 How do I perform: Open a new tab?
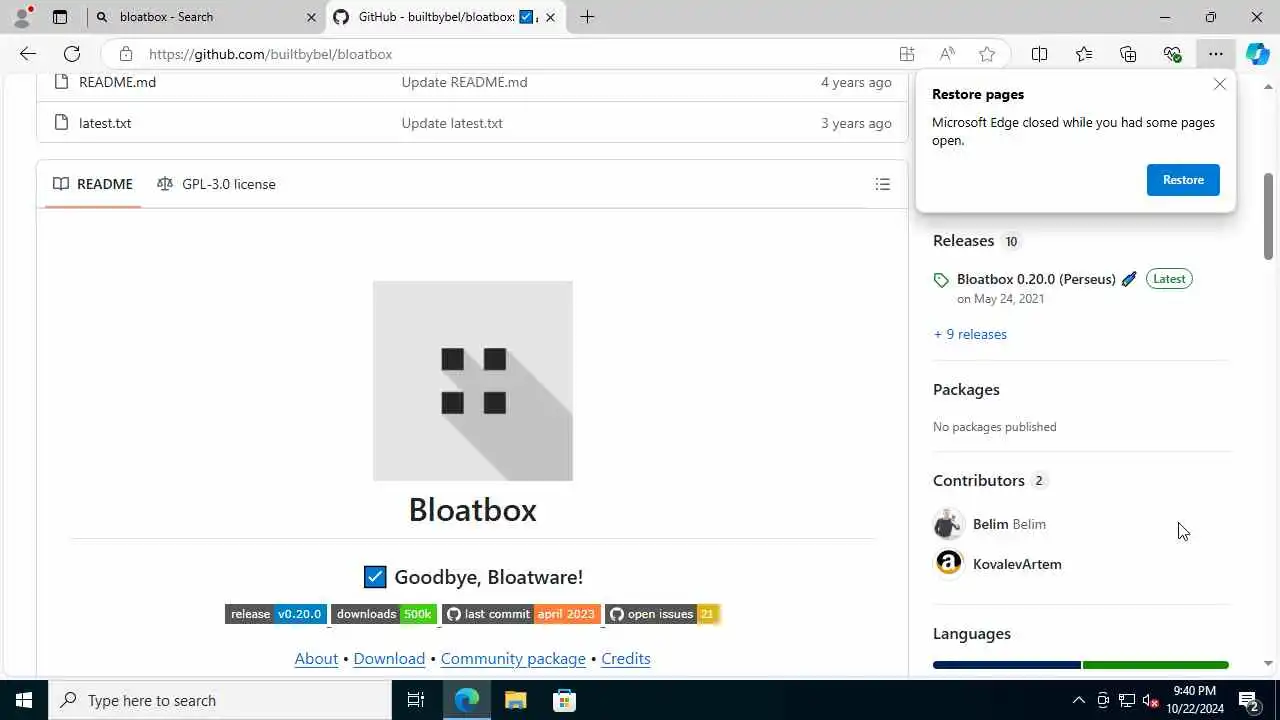[587, 17]
